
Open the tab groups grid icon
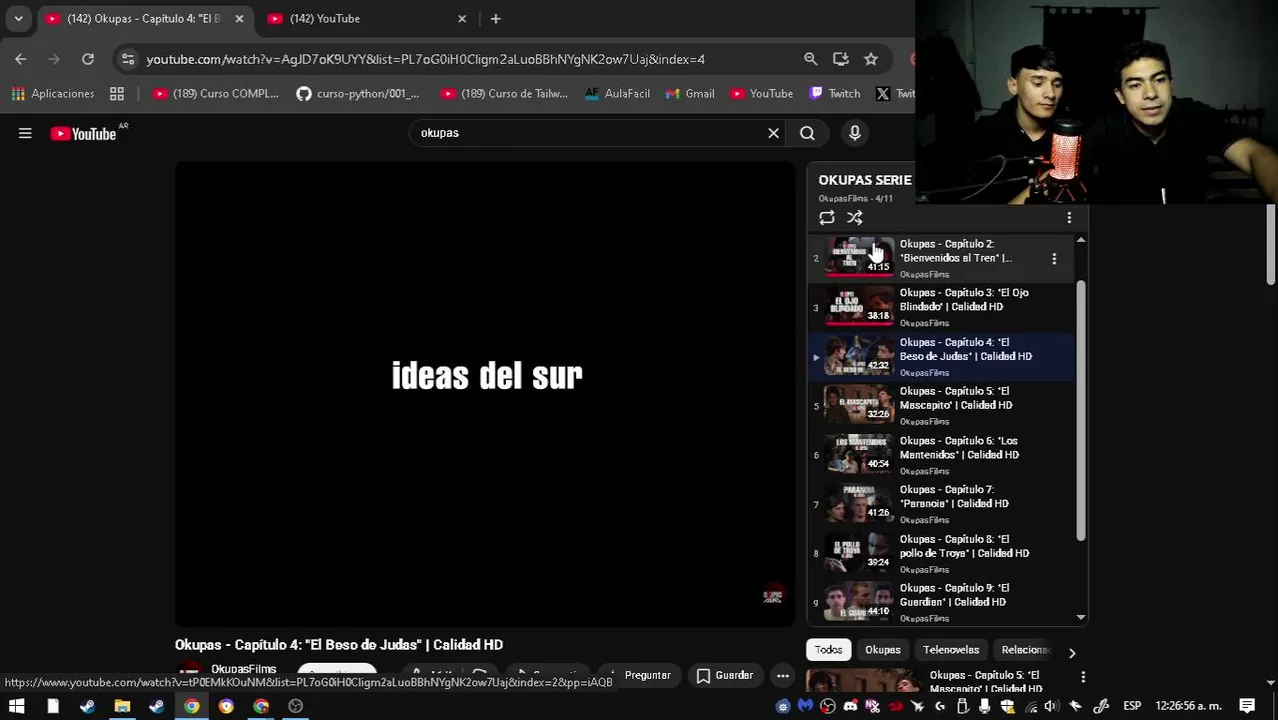(x=117, y=93)
